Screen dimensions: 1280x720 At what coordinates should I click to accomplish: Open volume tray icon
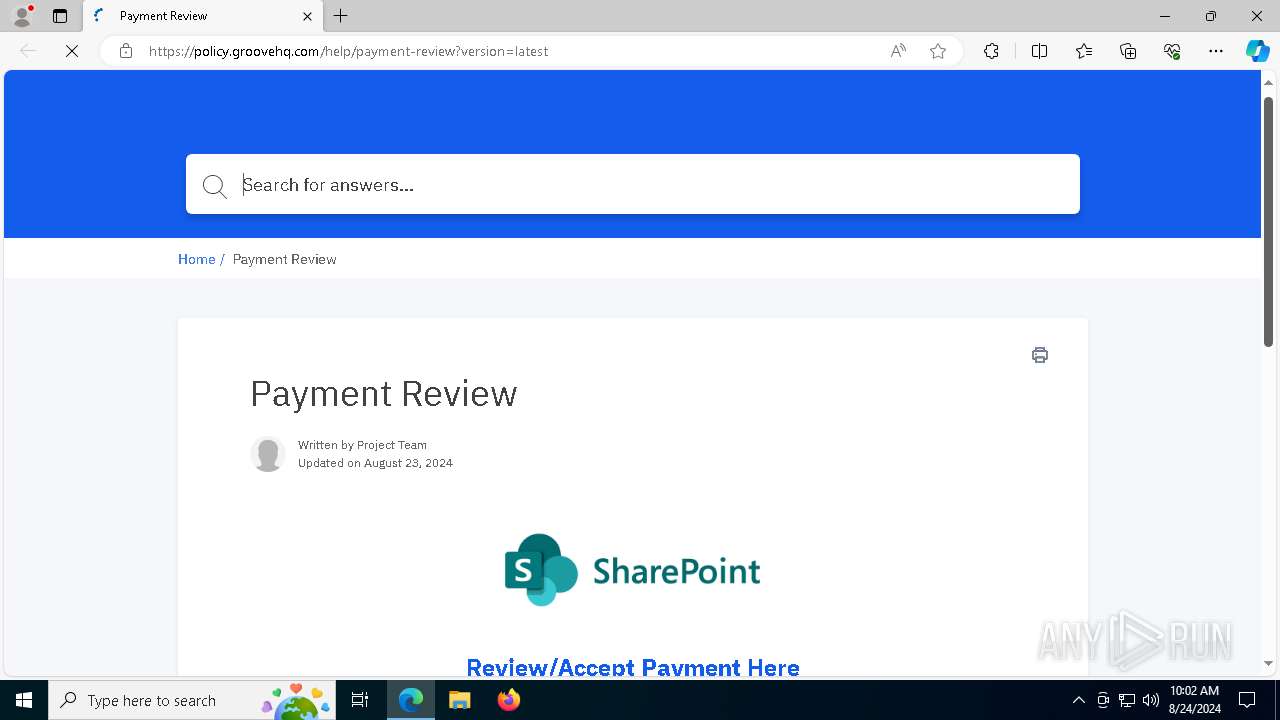pyautogui.click(x=1151, y=700)
